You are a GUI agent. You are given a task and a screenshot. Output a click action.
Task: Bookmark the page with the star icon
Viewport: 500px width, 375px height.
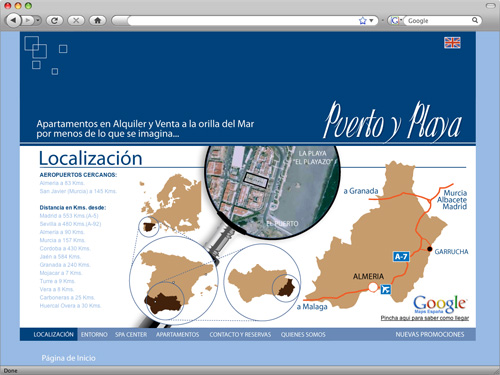(x=362, y=21)
